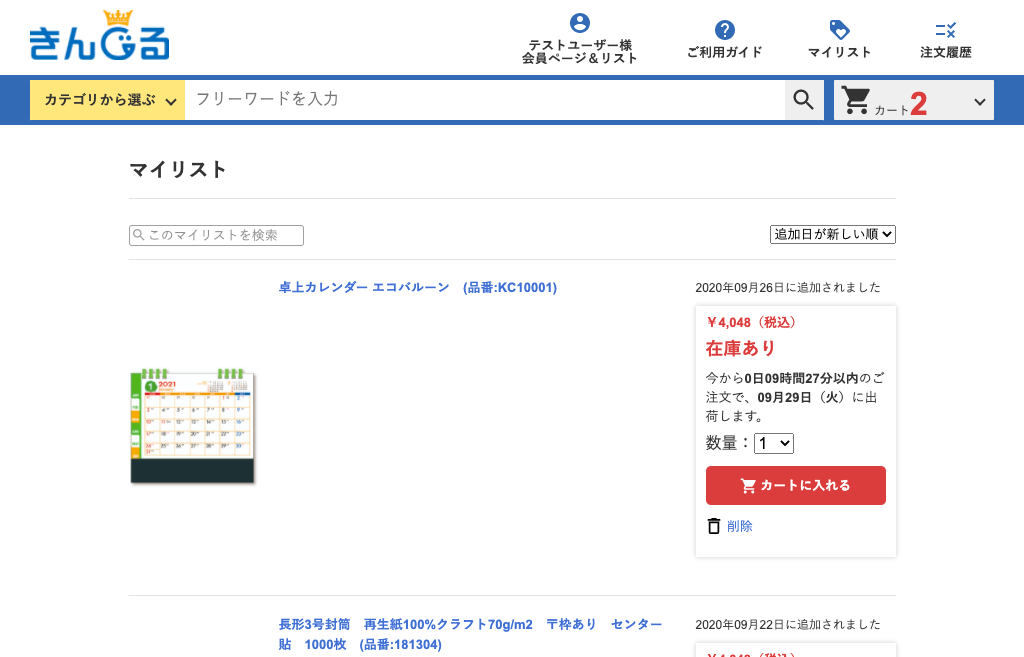Click the magnifier search button
The height and width of the screenshot is (657, 1024).
pyautogui.click(x=804, y=99)
